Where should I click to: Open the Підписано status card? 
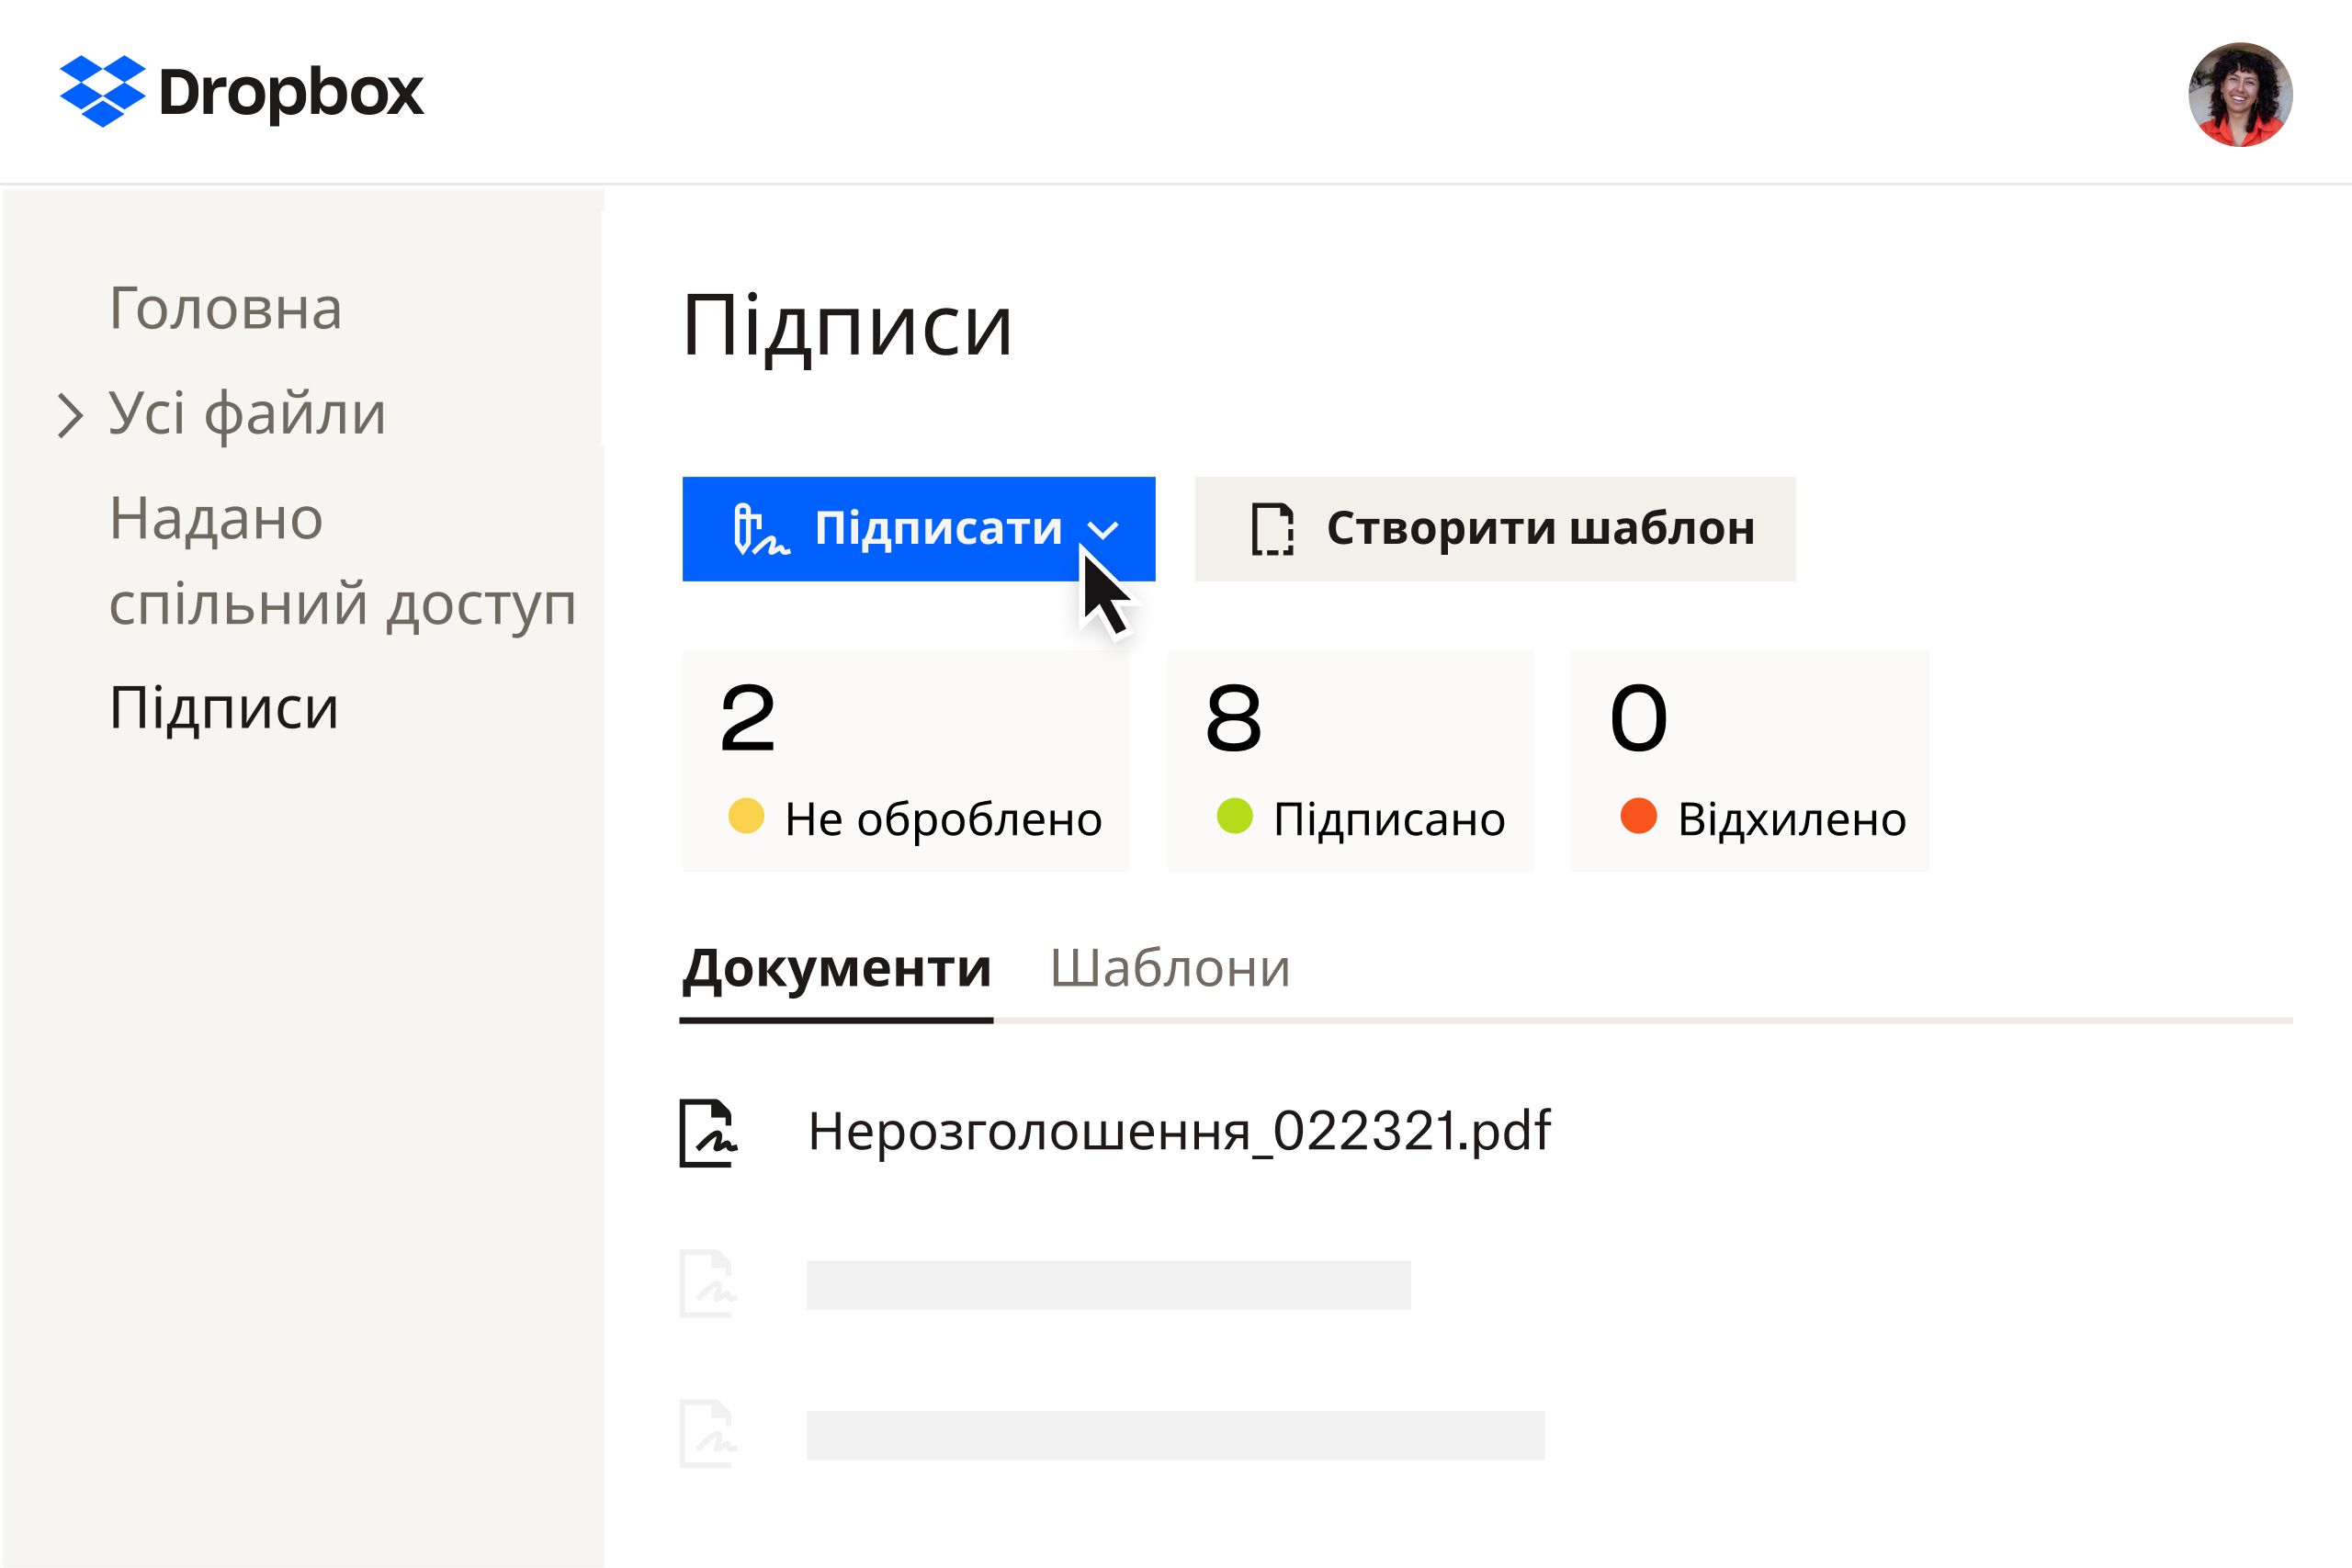point(1350,761)
